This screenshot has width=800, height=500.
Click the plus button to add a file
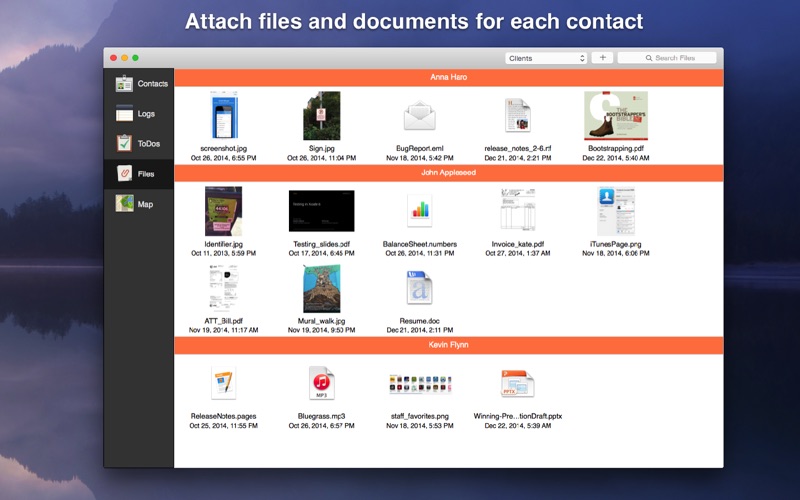click(x=603, y=58)
